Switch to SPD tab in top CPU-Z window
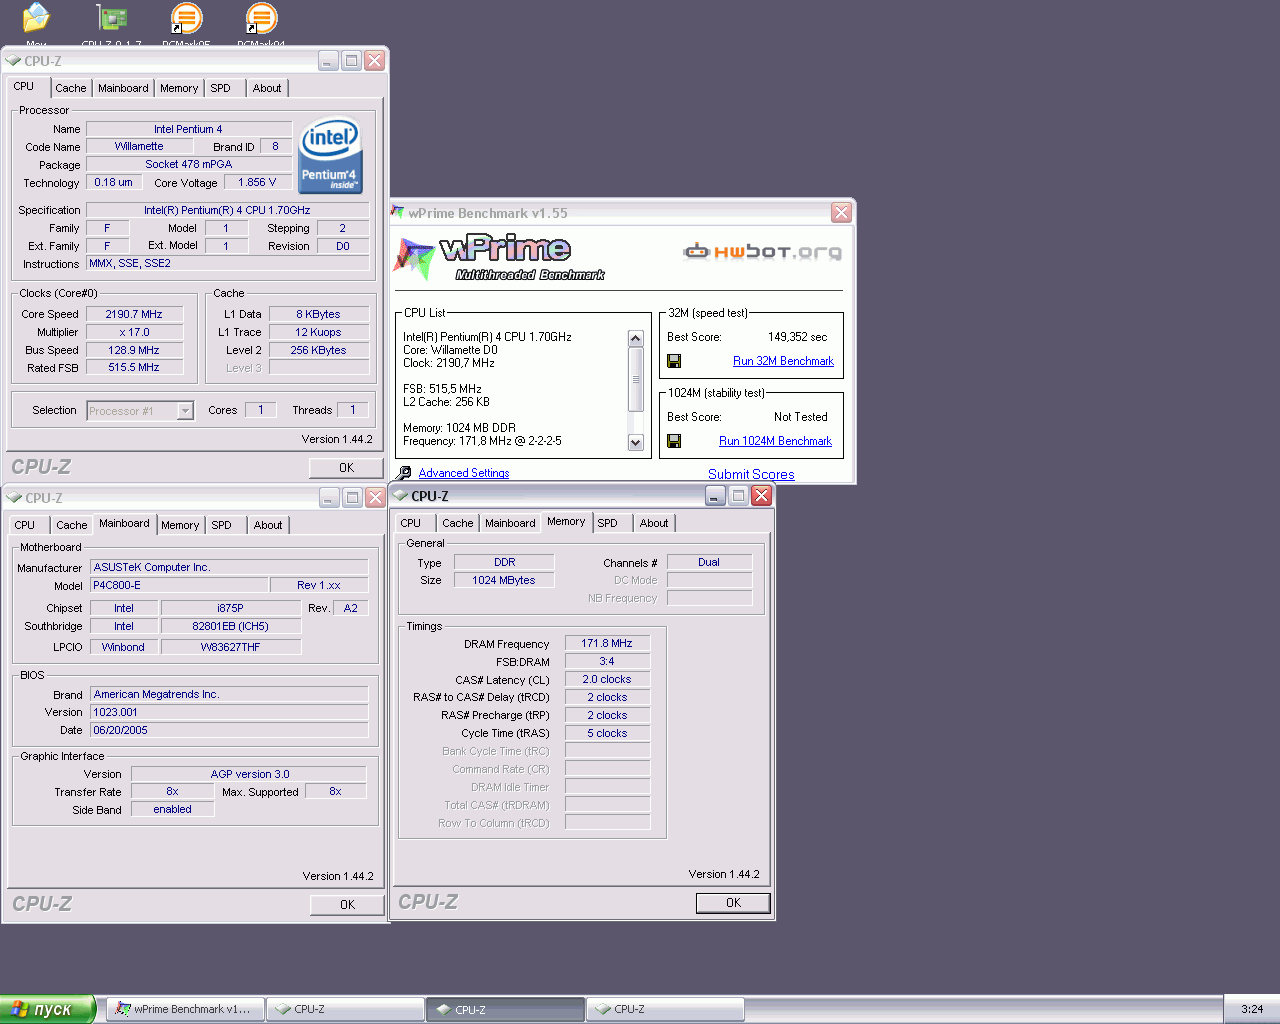 pyautogui.click(x=221, y=88)
